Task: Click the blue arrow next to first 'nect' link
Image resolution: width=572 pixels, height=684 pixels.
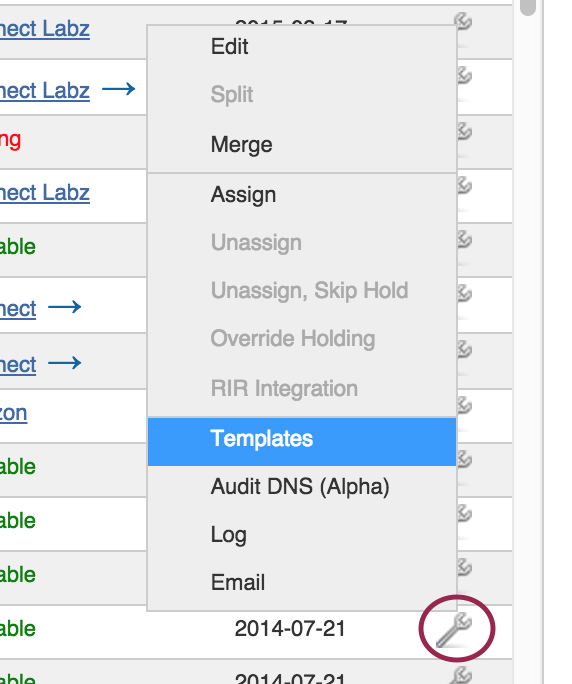Action: (x=65, y=307)
